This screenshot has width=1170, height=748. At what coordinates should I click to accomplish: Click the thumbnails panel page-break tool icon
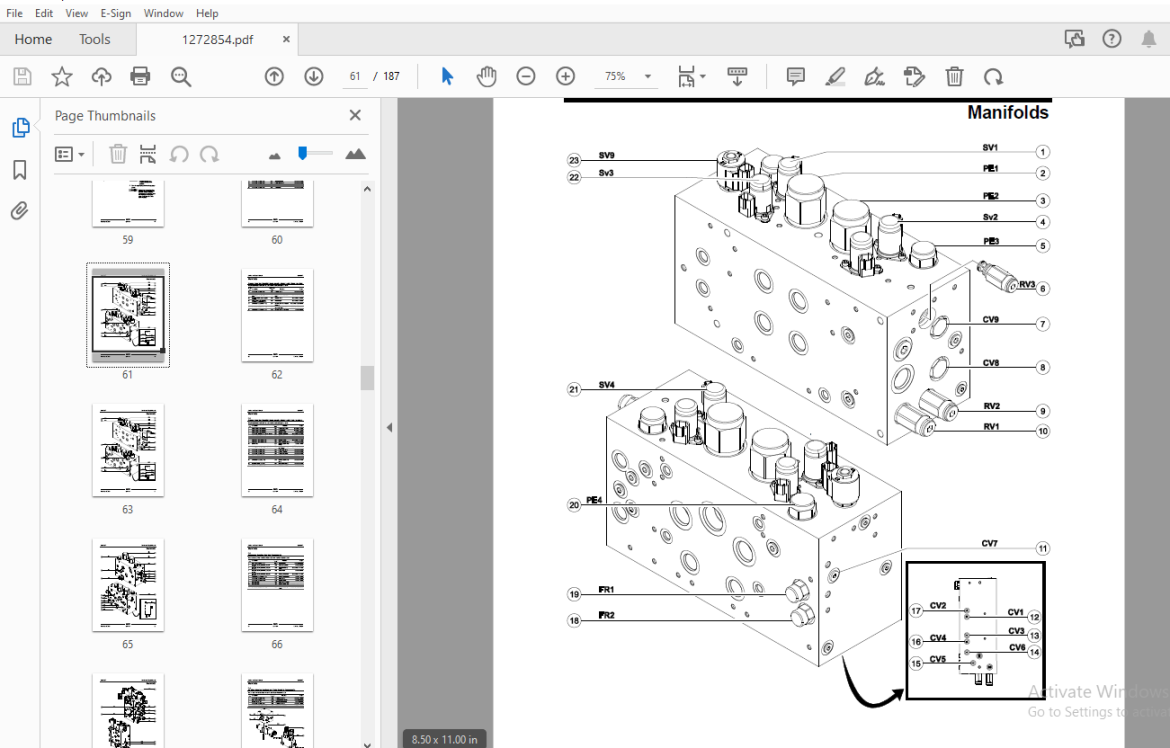[x=148, y=155]
